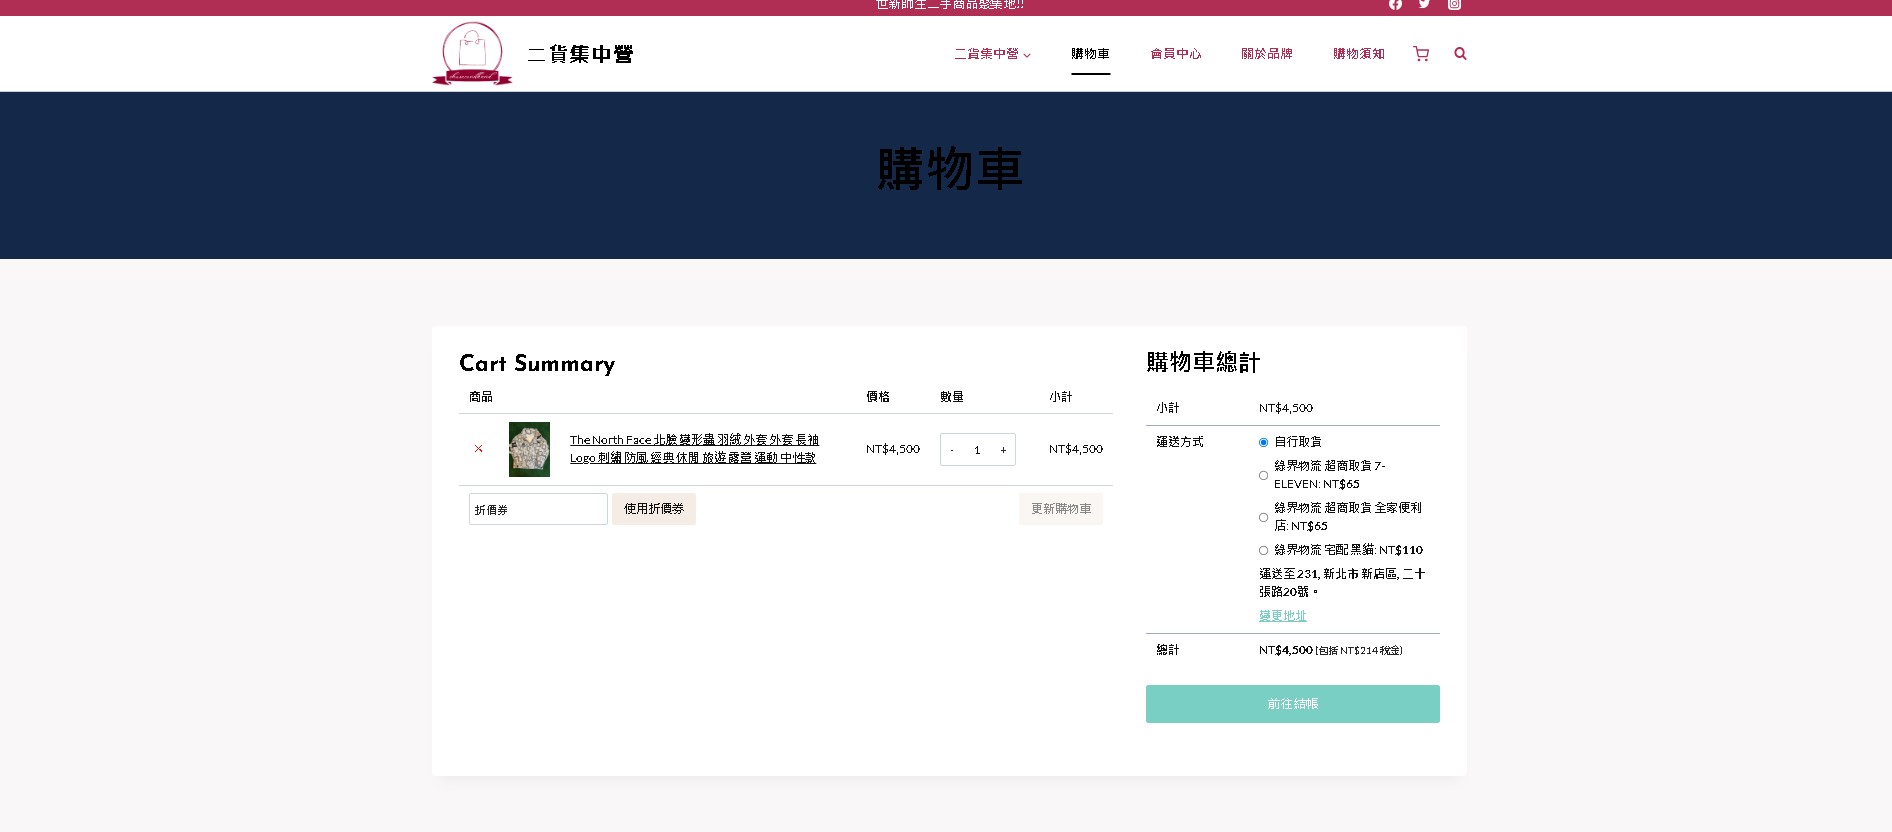The height and width of the screenshot is (832, 1892).
Task: Select 全家便利店 pickup shipping option
Action: click(x=1263, y=517)
